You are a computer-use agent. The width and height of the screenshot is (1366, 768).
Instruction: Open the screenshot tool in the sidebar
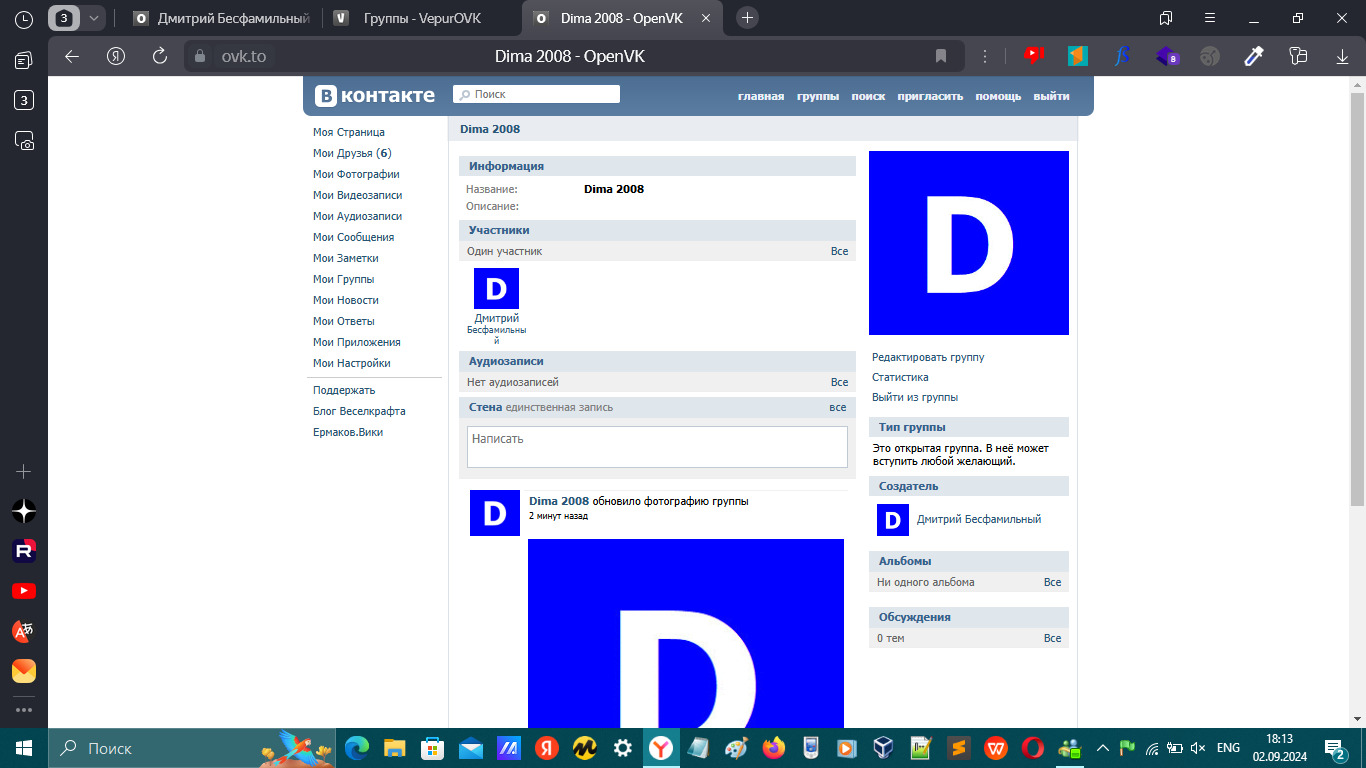click(x=25, y=141)
